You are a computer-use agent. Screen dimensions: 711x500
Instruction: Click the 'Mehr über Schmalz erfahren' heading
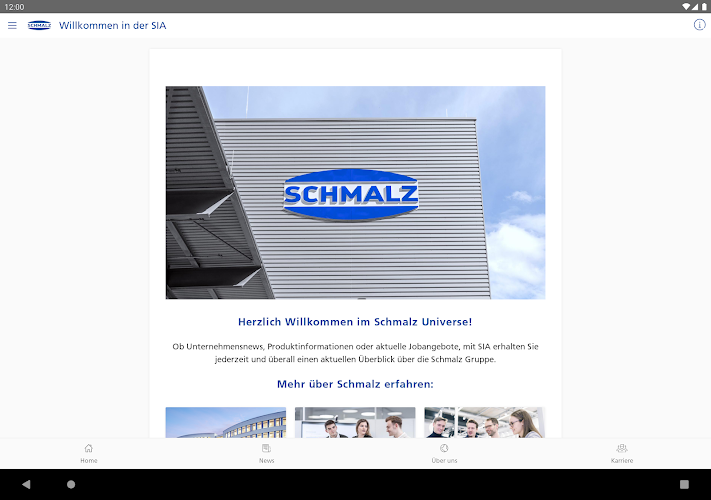(x=355, y=384)
